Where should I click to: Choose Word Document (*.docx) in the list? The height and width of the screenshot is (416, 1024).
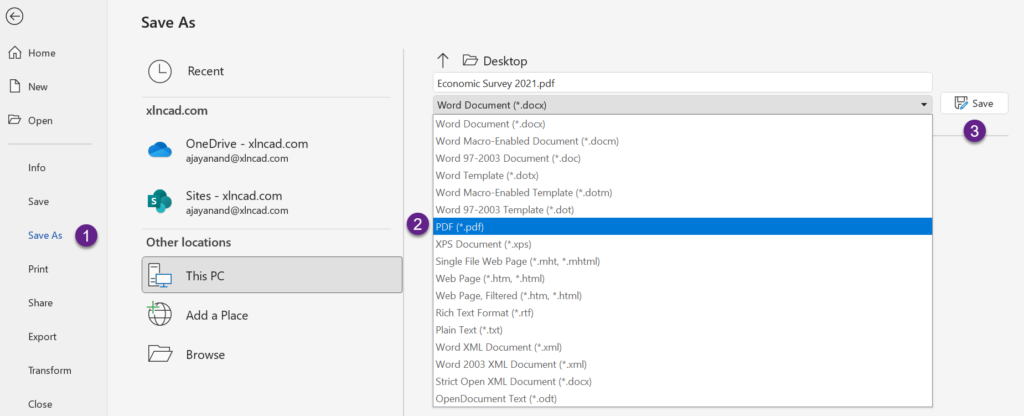(682, 123)
